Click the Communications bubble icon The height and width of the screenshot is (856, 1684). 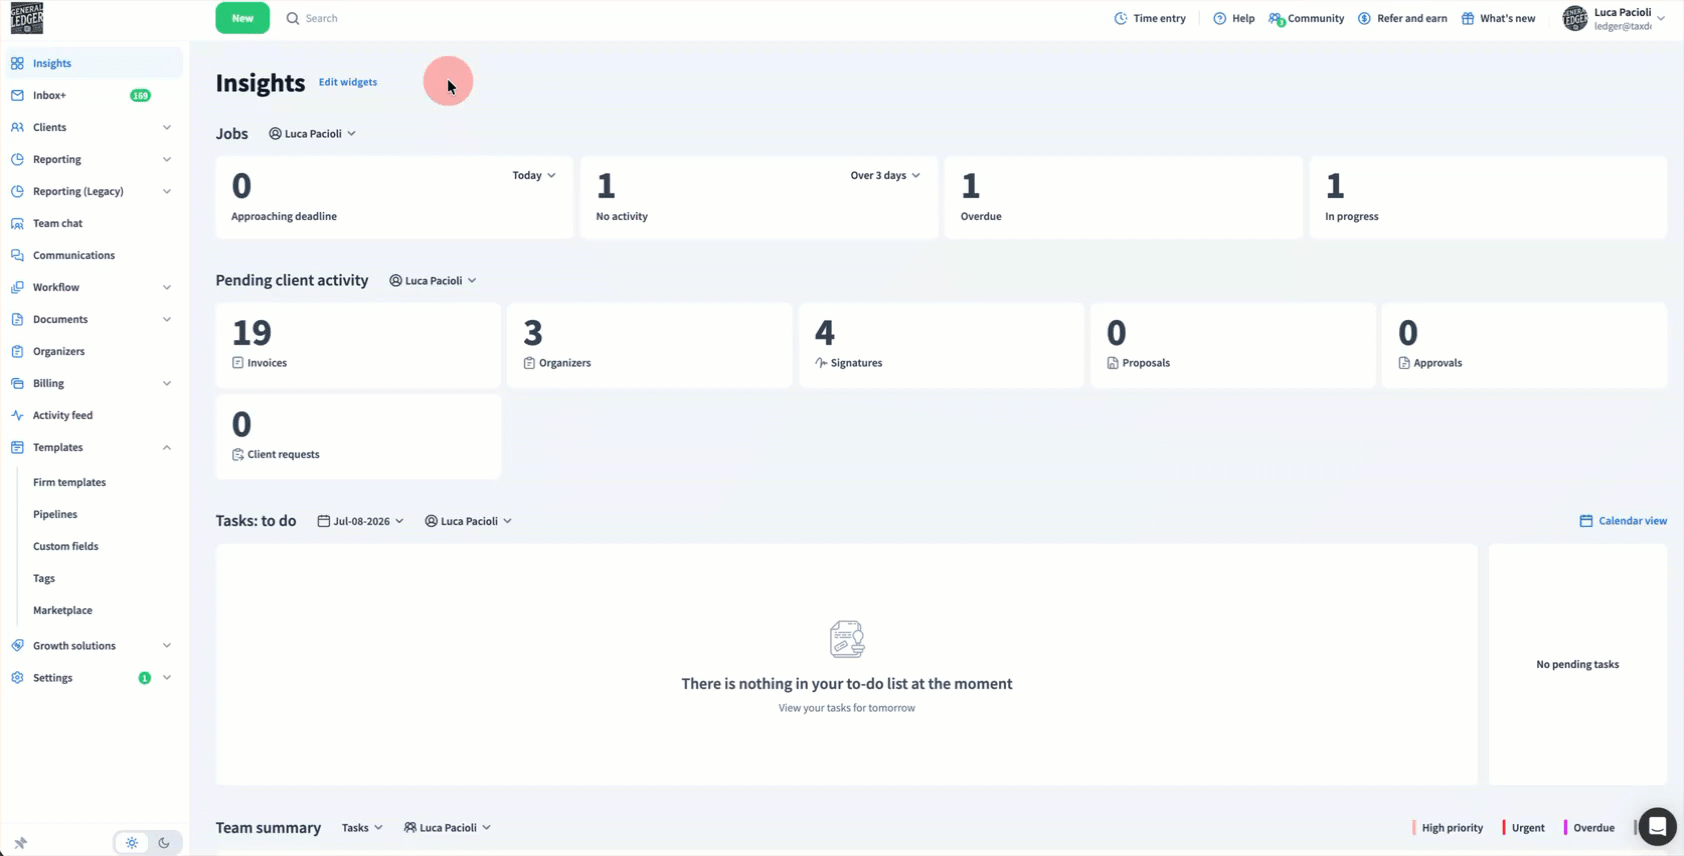click(x=17, y=255)
